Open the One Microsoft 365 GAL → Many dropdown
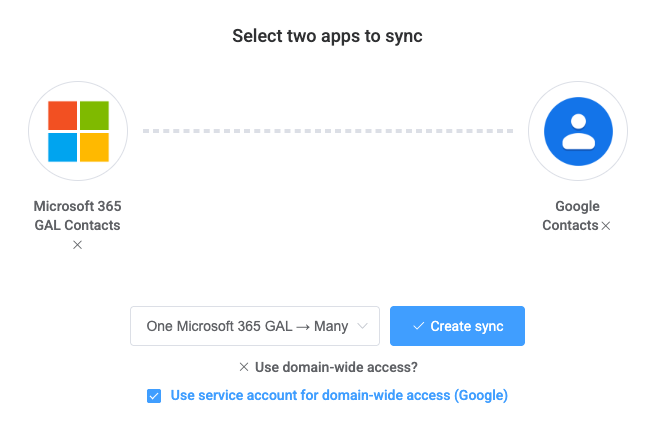This screenshot has width=660, height=434. [255, 326]
